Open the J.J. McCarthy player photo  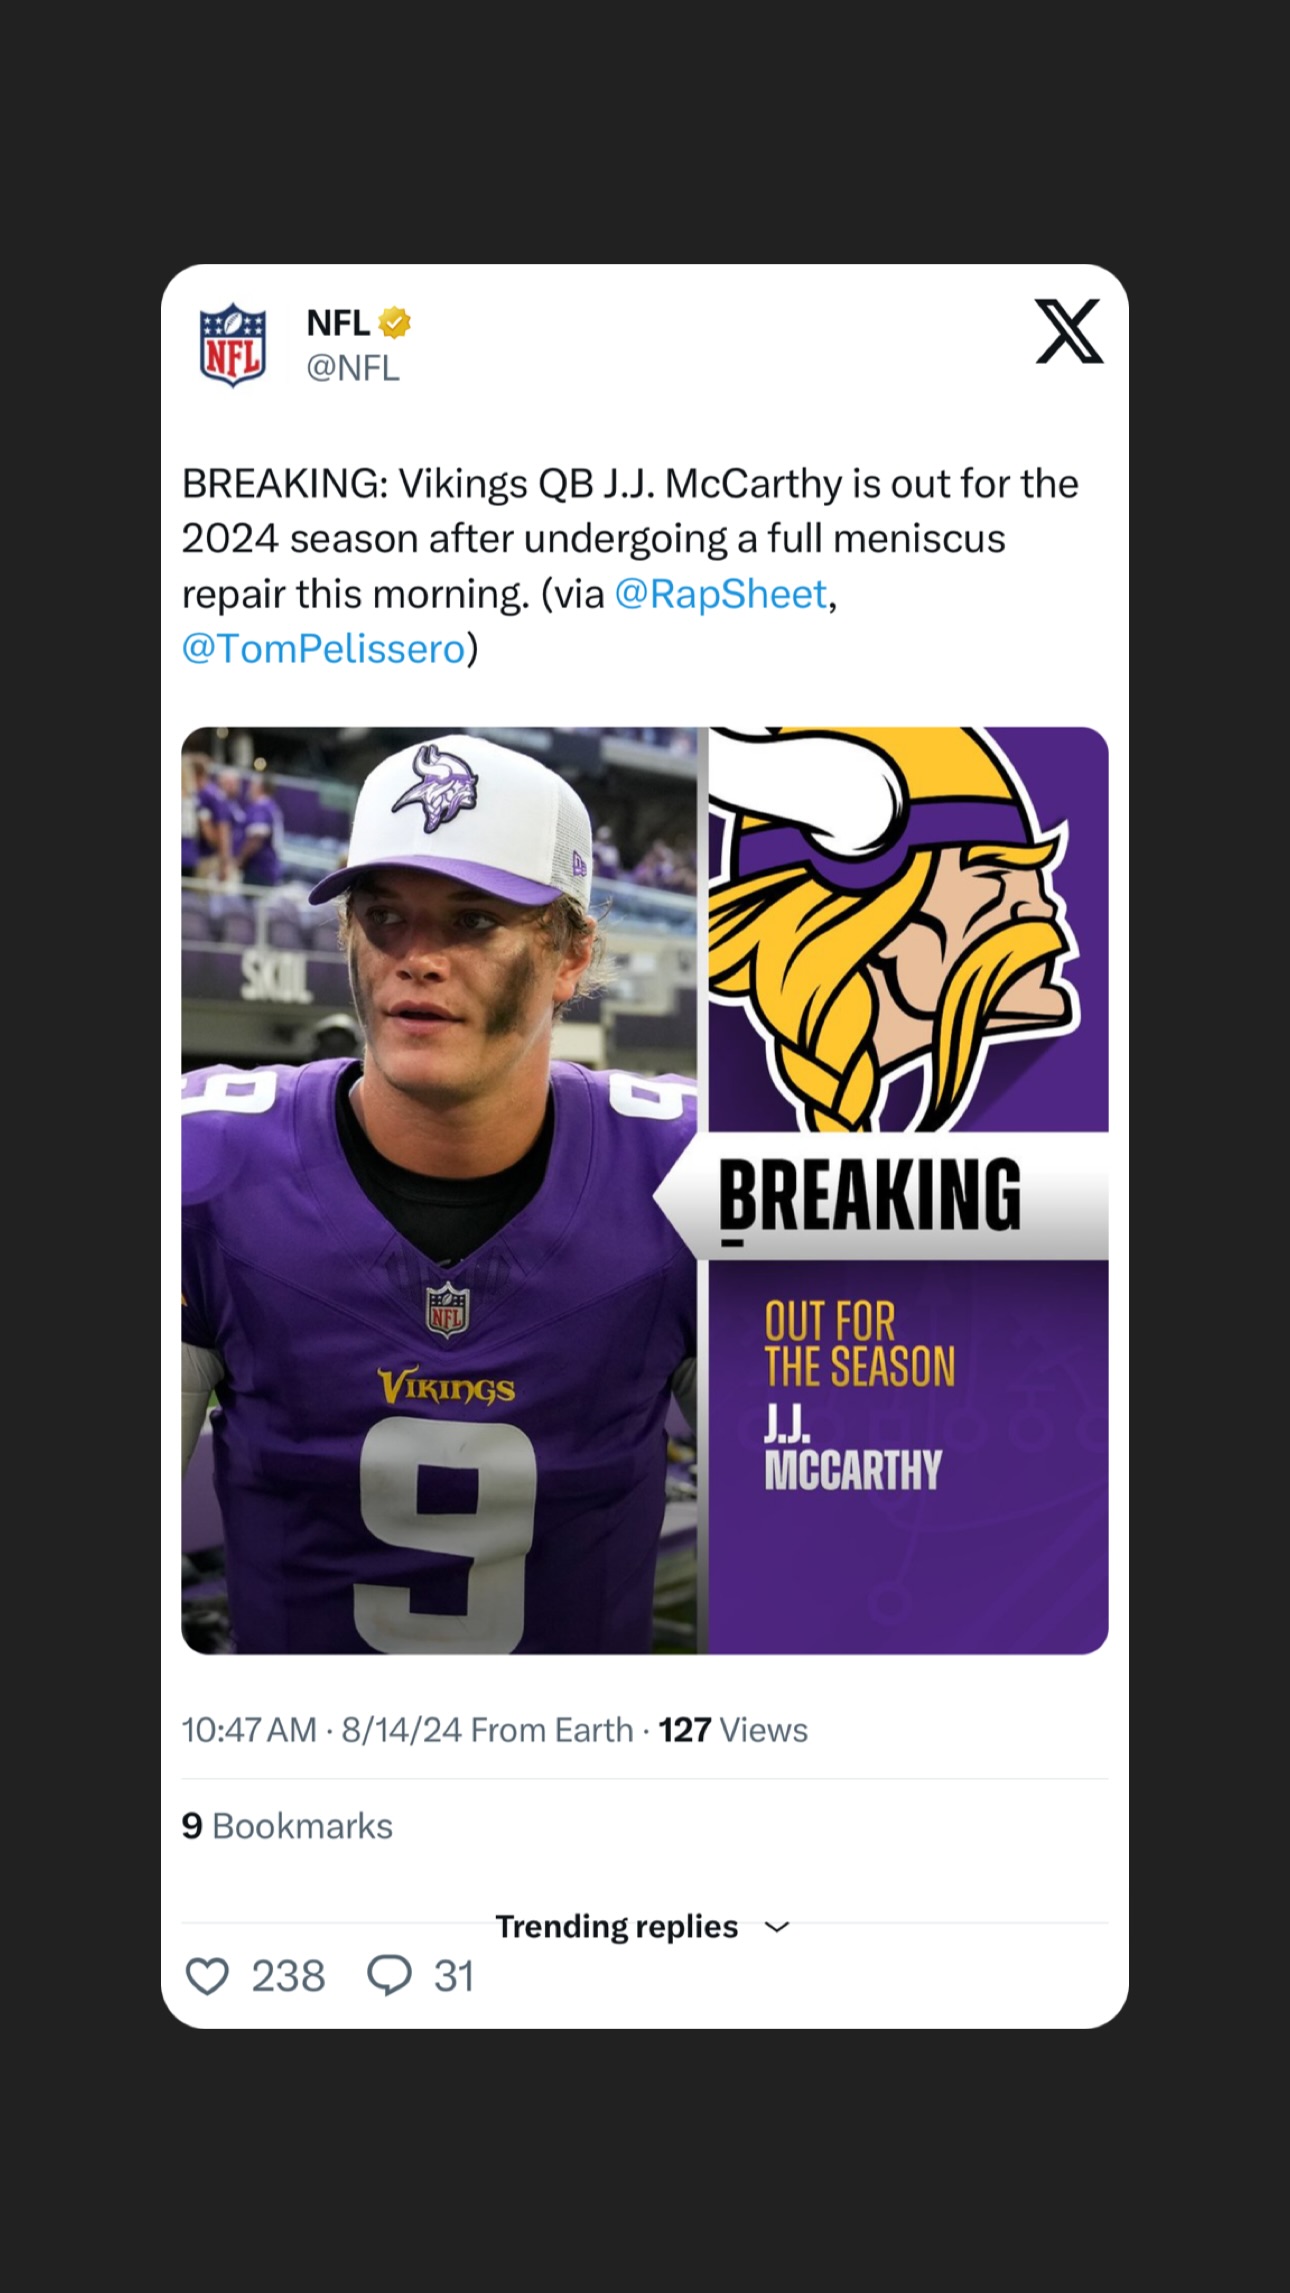coord(440,1190)
